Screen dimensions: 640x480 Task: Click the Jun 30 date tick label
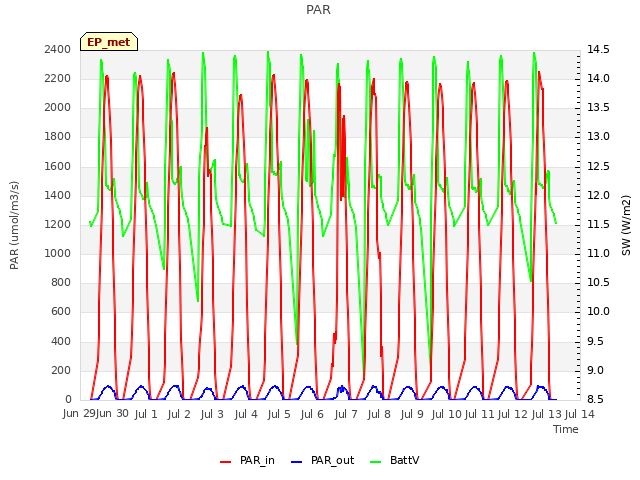point(112,414)
